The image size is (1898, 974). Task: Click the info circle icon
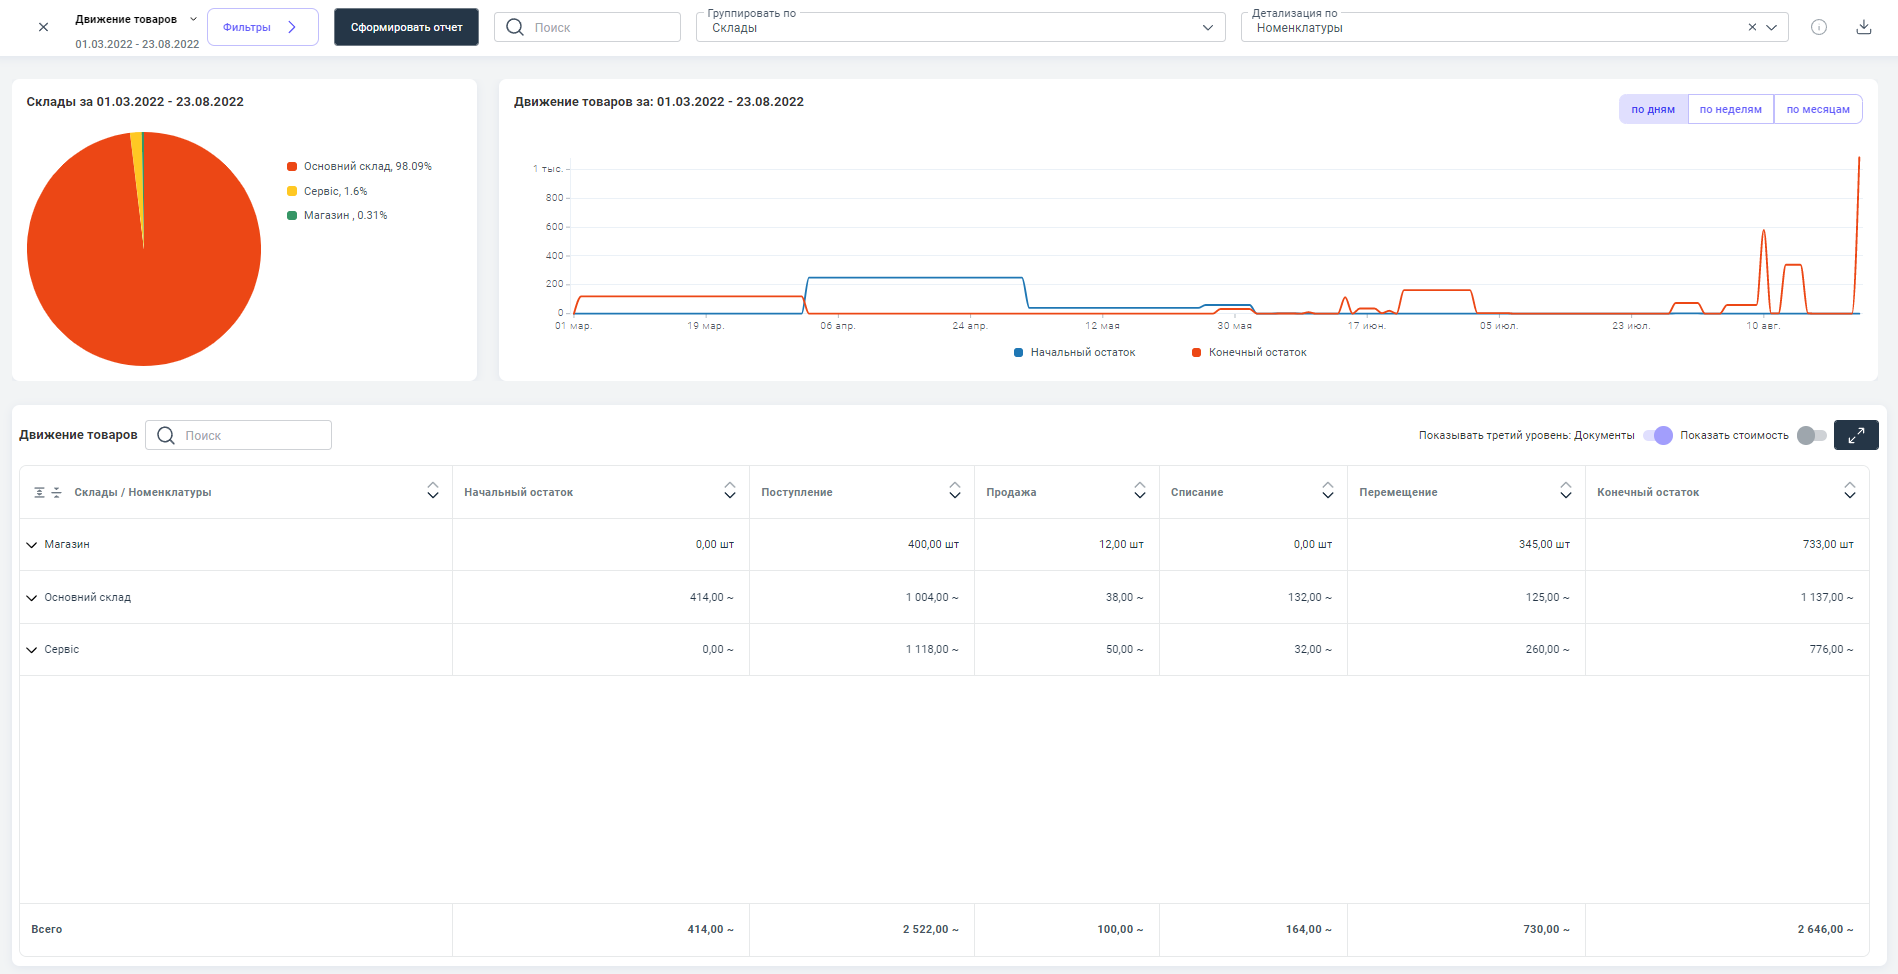[x=1818, y=27]
